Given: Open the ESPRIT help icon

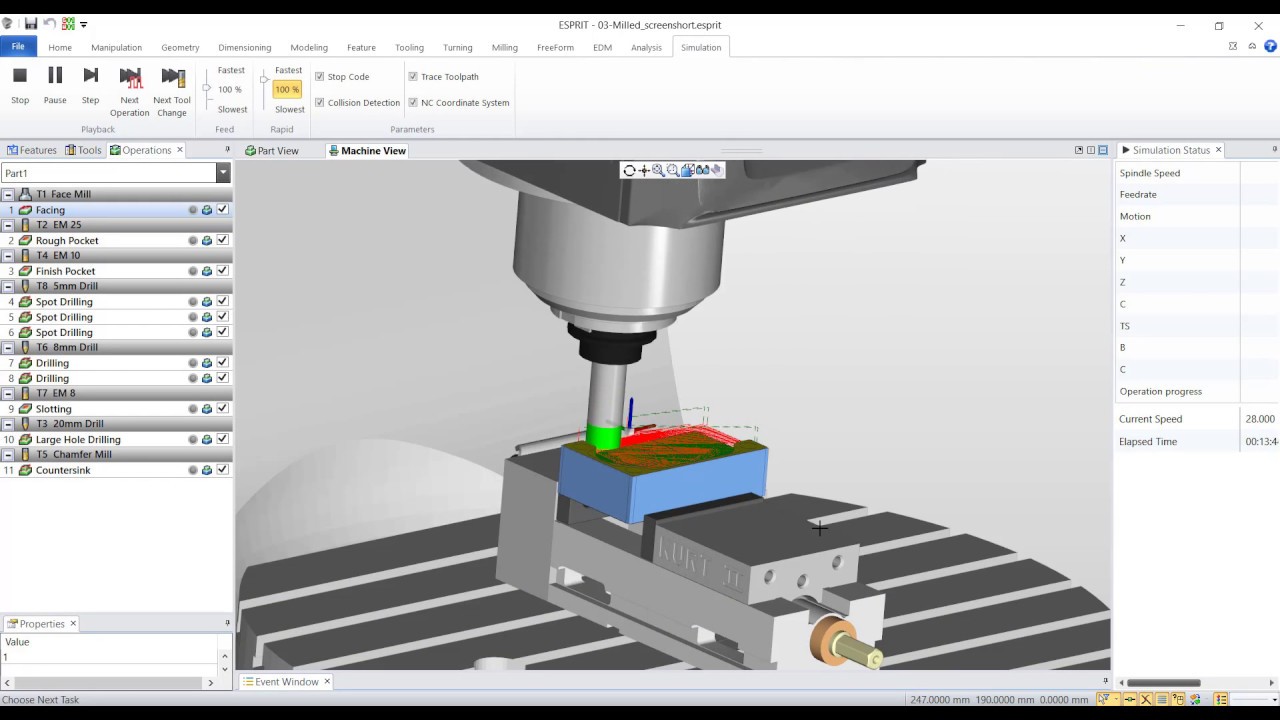Looking at the screenshot, I should coord(1270,46).
